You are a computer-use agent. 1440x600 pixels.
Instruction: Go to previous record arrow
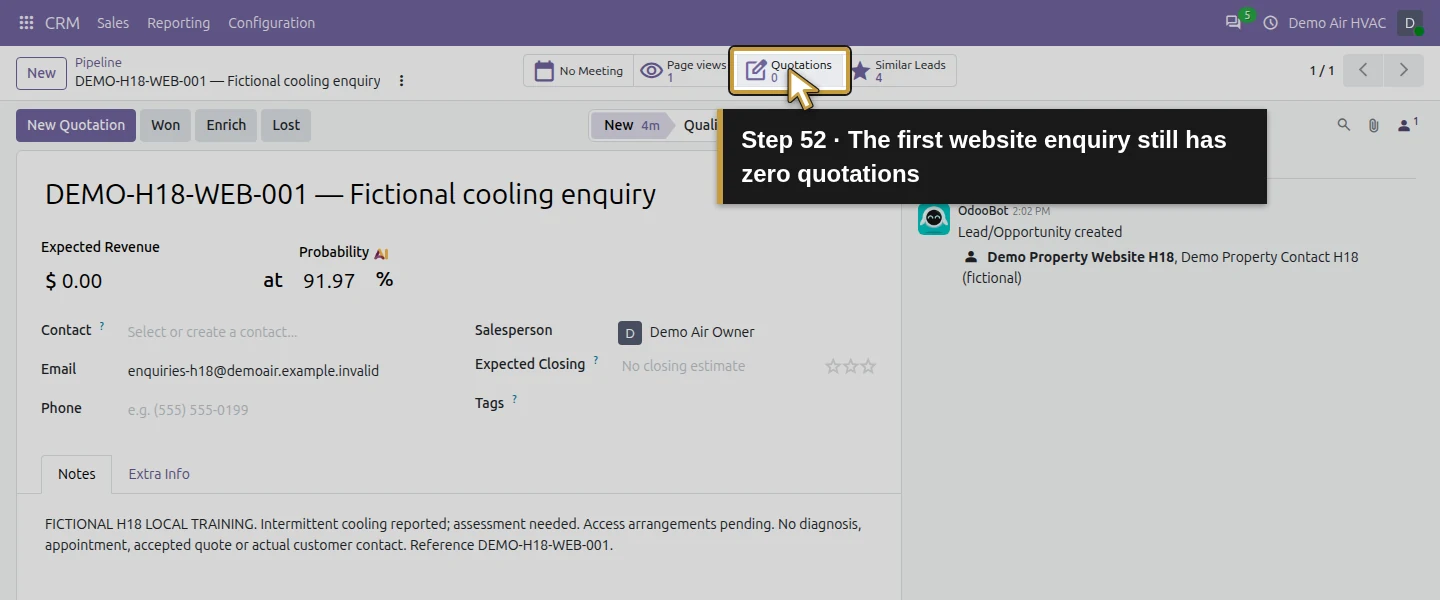1363,70
